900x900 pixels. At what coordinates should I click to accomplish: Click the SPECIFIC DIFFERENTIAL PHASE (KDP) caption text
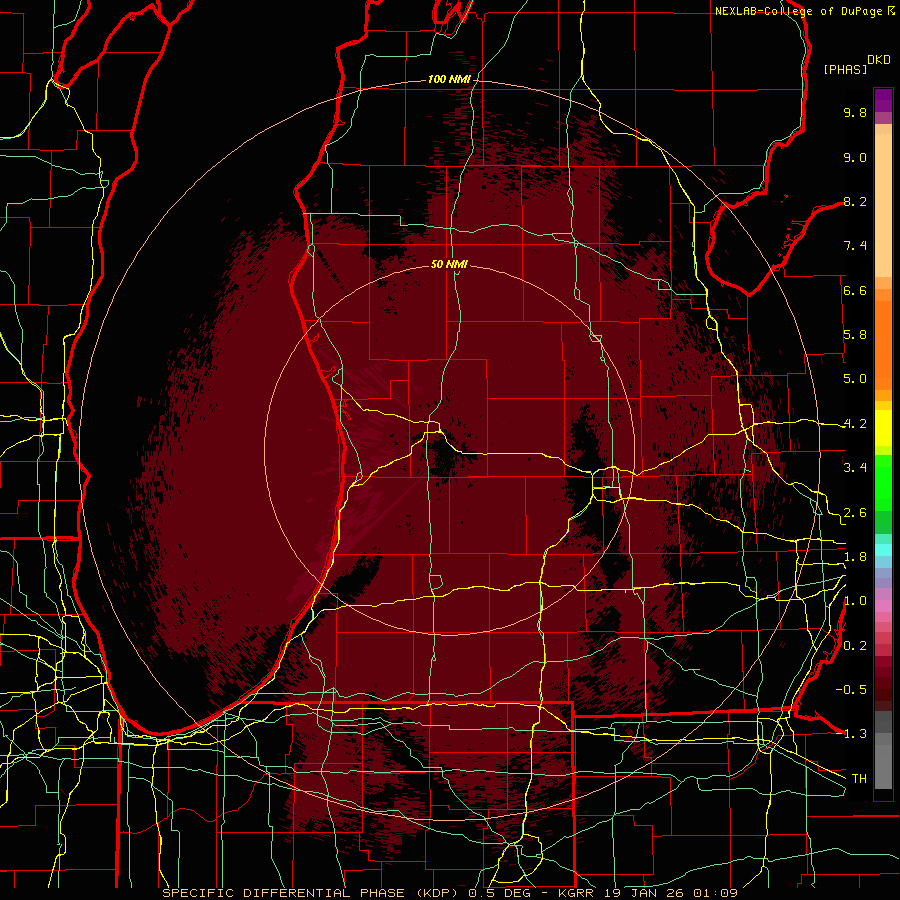[x=312, y=893]
